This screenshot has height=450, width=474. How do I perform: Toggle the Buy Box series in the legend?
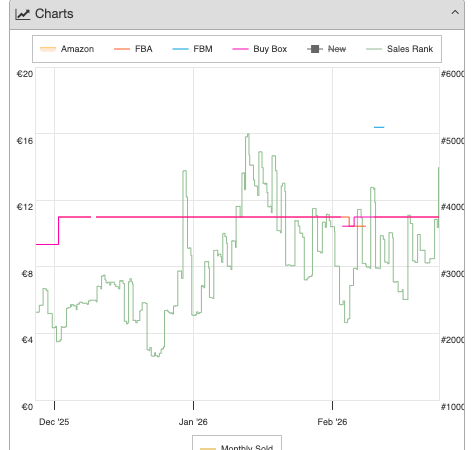tap(259, 49)
